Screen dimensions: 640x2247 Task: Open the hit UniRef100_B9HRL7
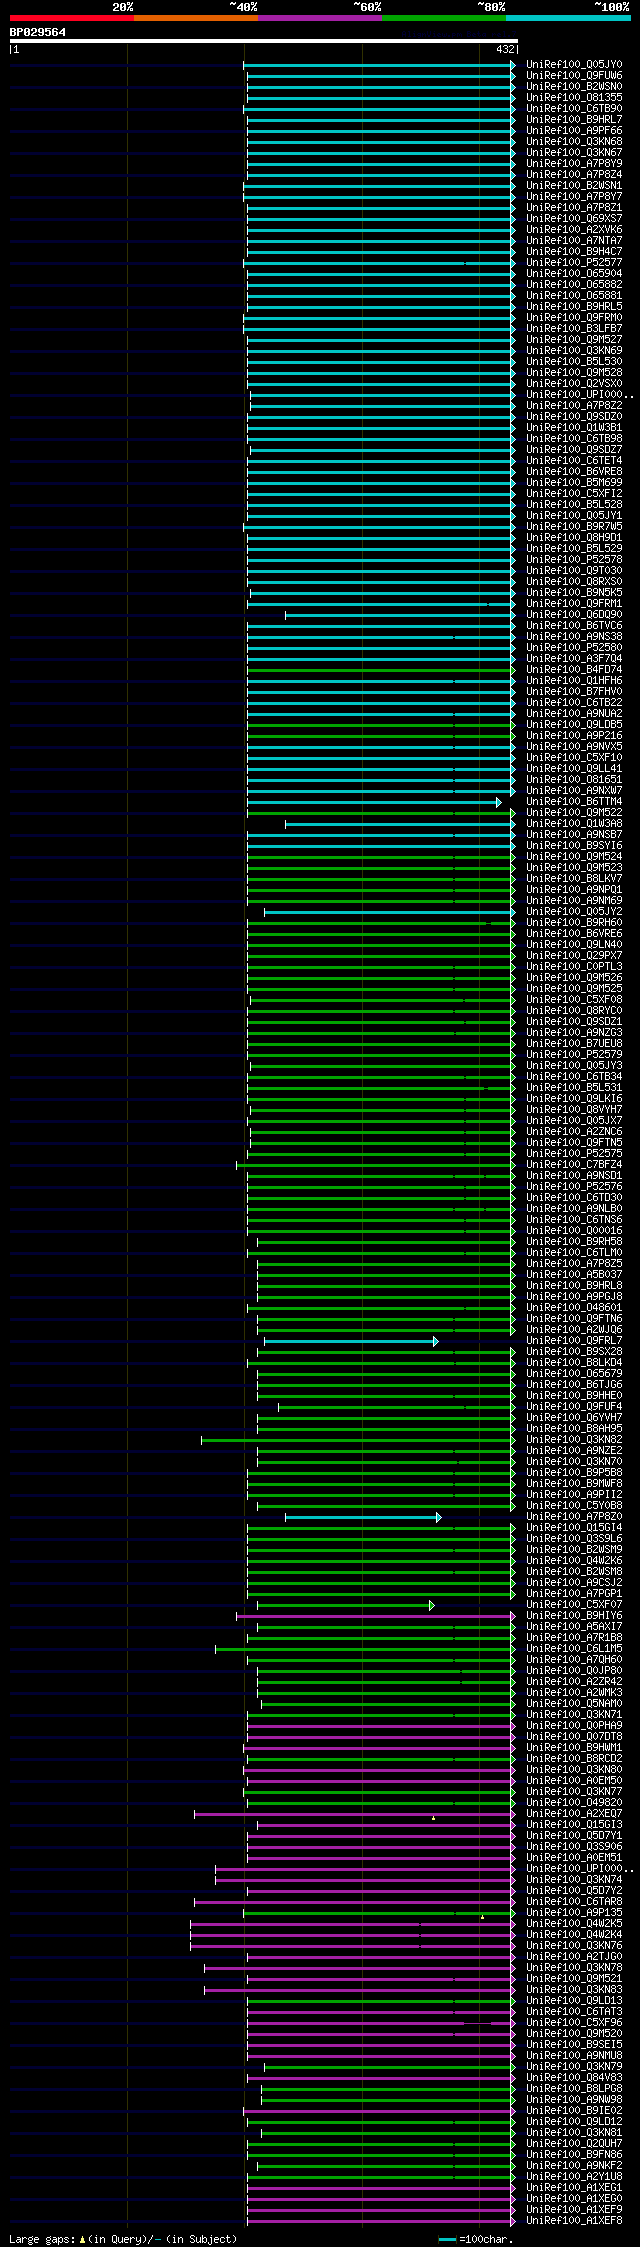tap(574, 119)
